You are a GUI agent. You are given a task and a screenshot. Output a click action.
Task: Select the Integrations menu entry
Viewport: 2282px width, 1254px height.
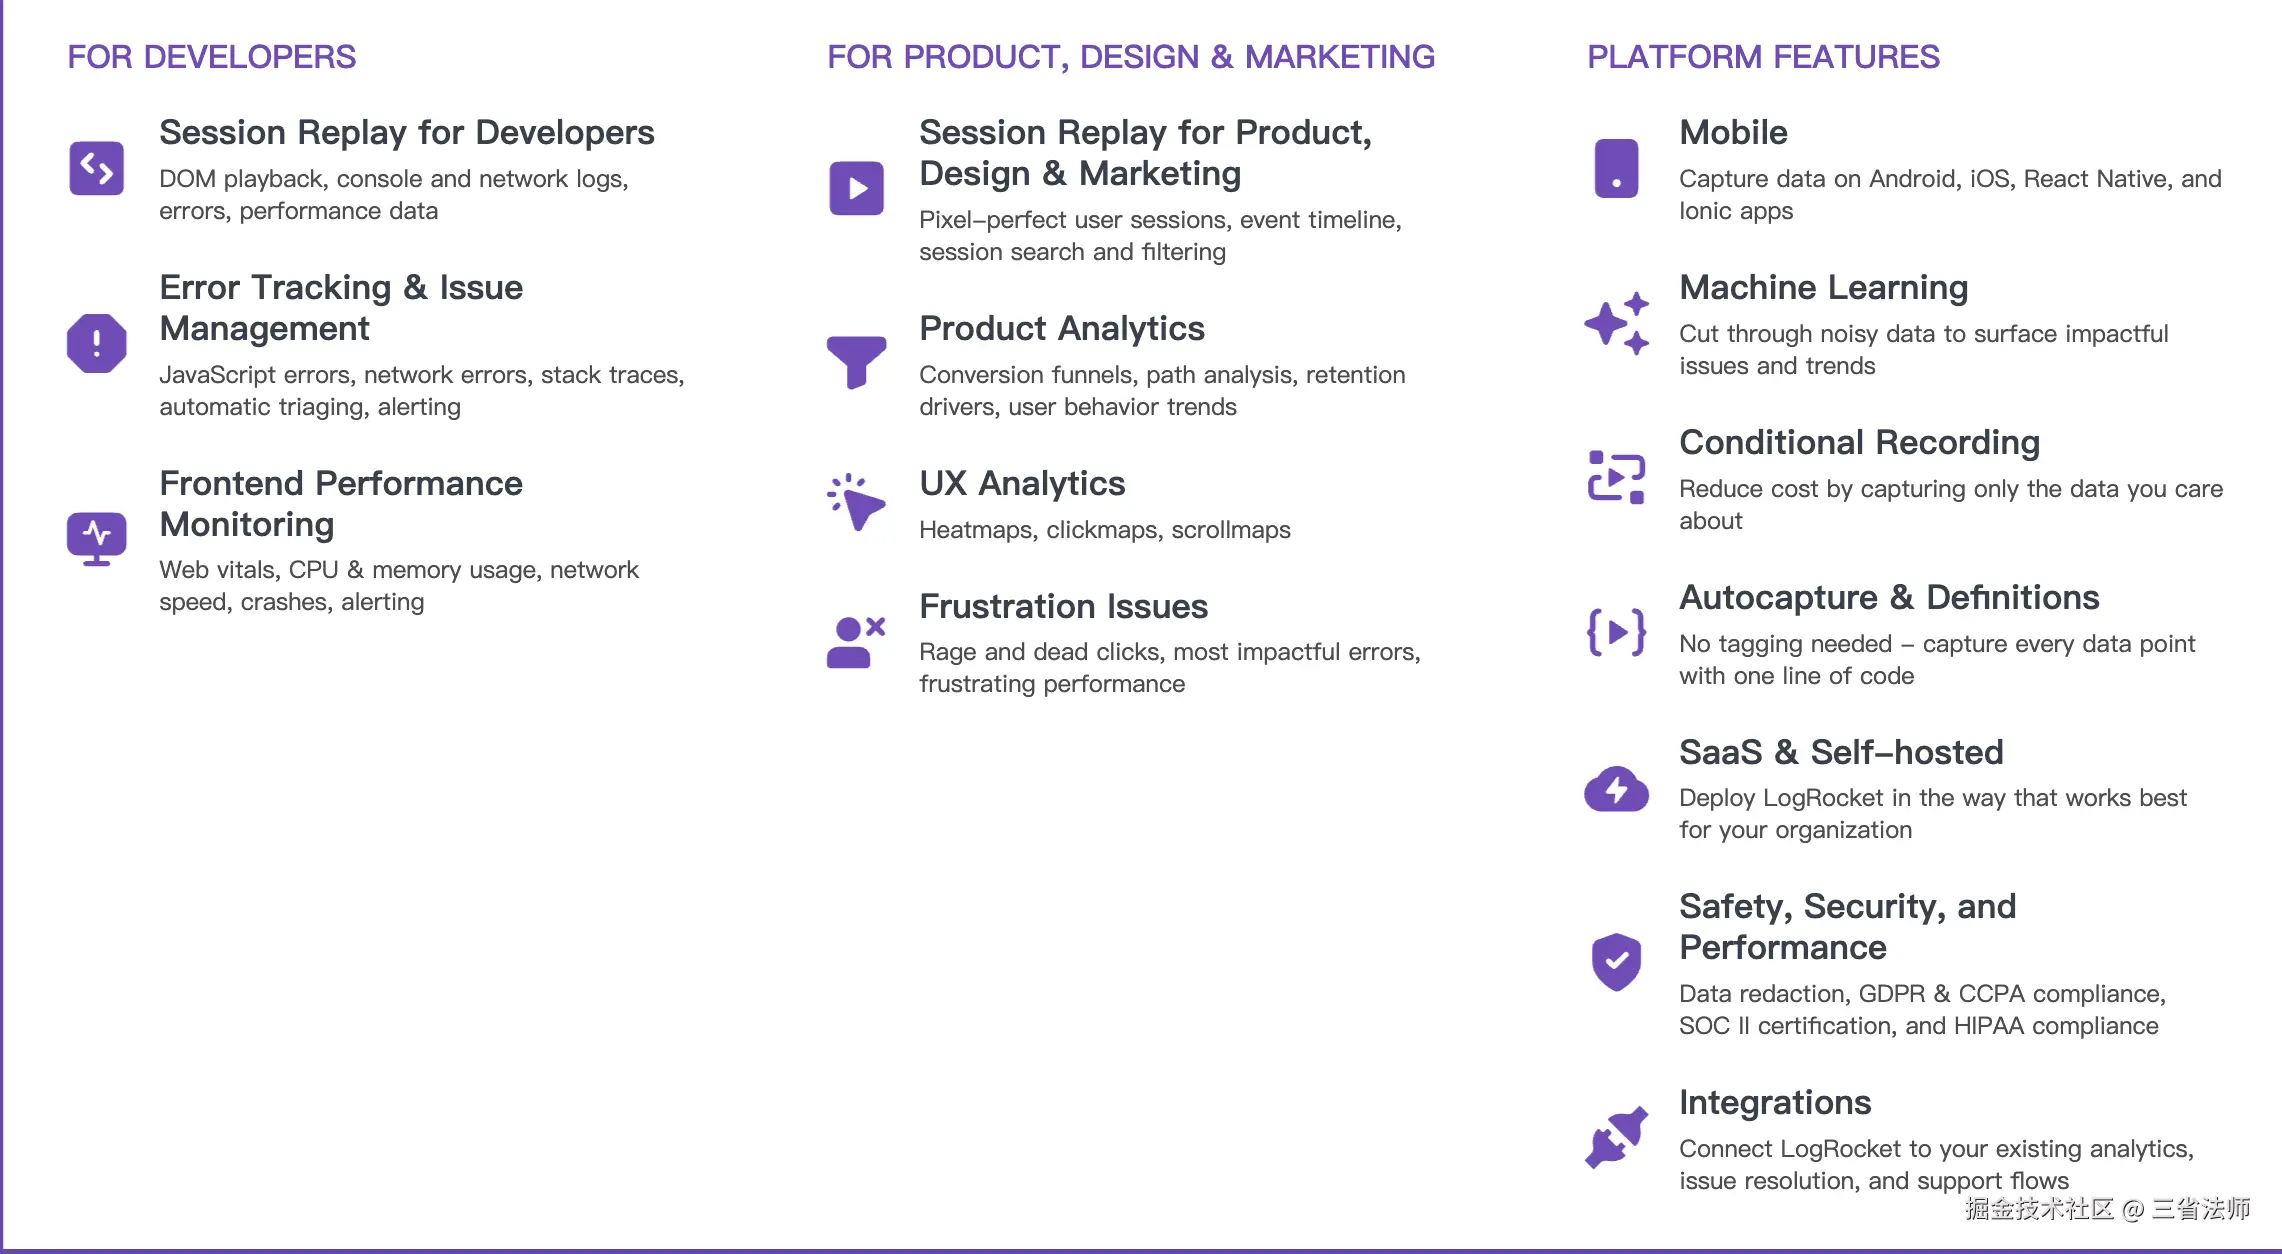(x=1774, y=1102)
